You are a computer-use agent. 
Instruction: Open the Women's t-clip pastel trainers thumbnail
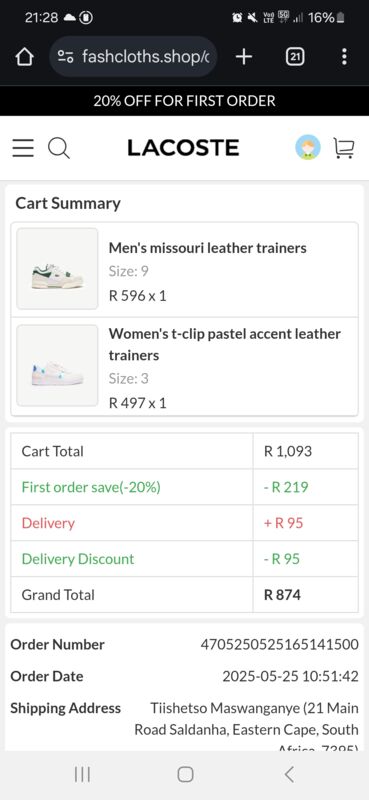(x=57, y=365)
